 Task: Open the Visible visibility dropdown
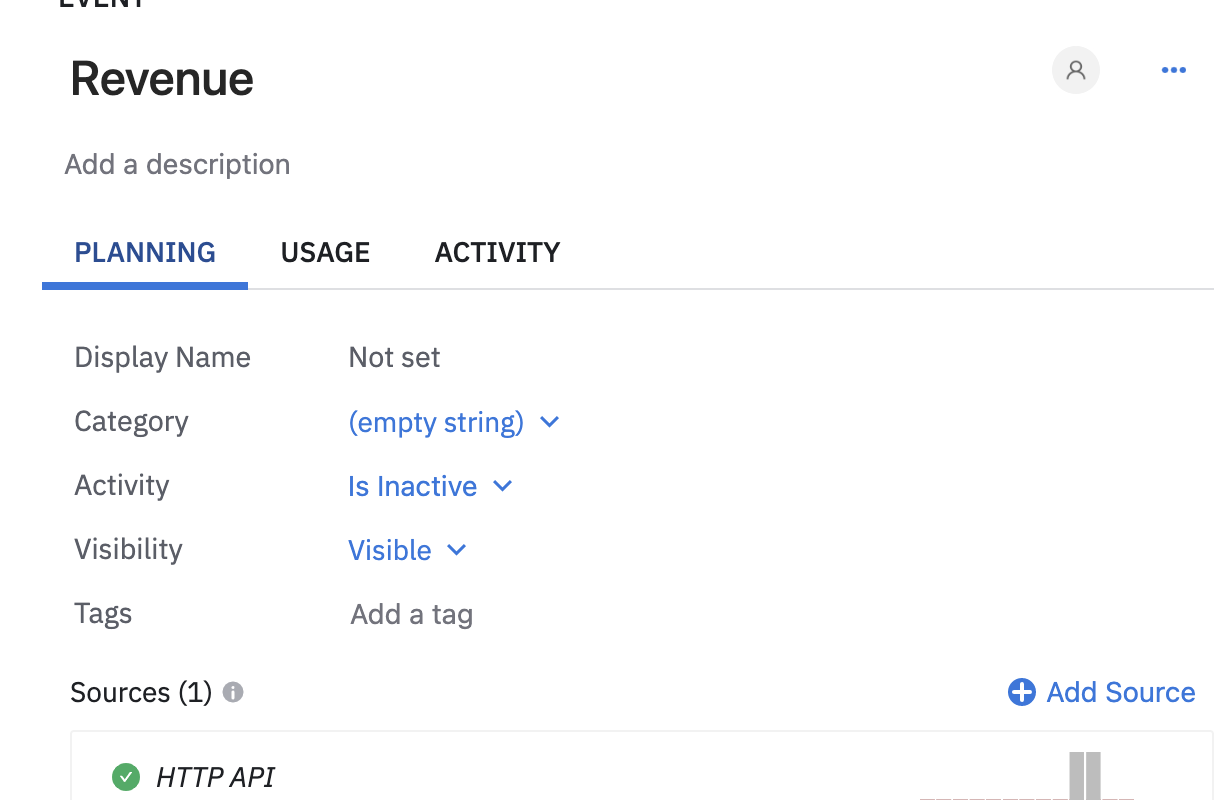[x=407, y=550]
